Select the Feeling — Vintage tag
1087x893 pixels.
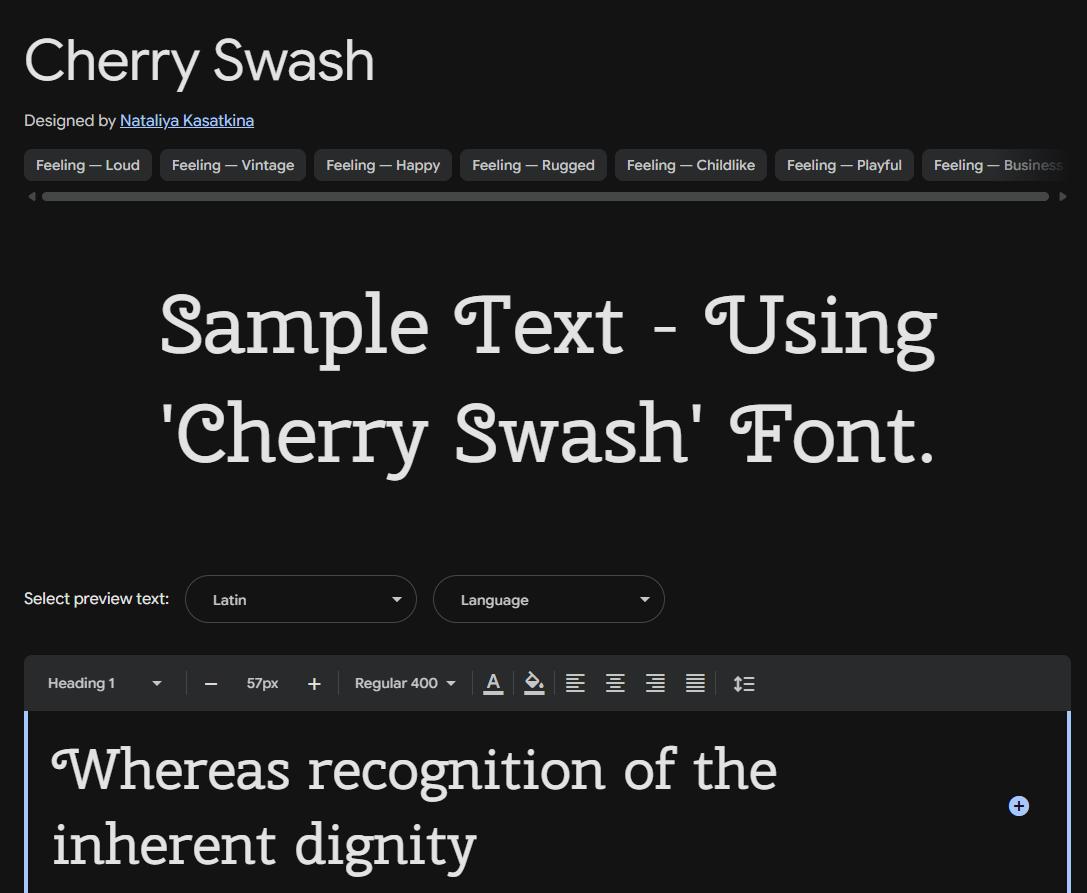click(x=233, y=165)
